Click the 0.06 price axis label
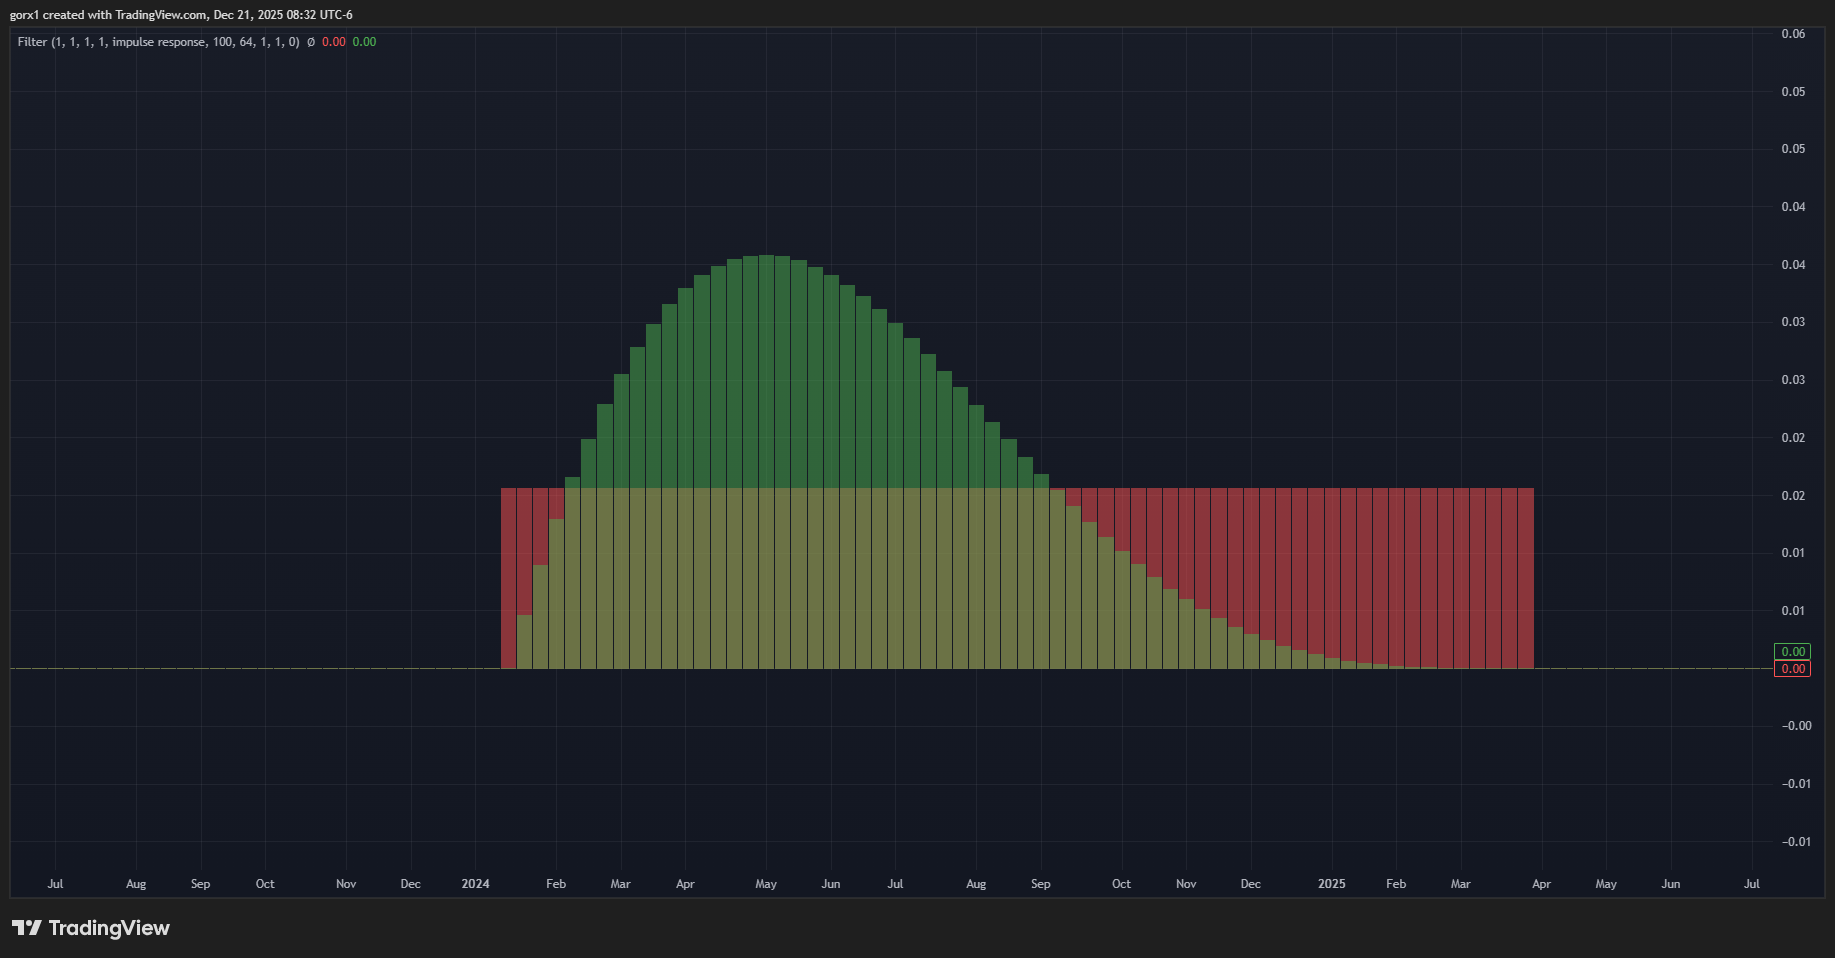Viewport: 1835px width, 958px height. click(x=1793, y=34)
